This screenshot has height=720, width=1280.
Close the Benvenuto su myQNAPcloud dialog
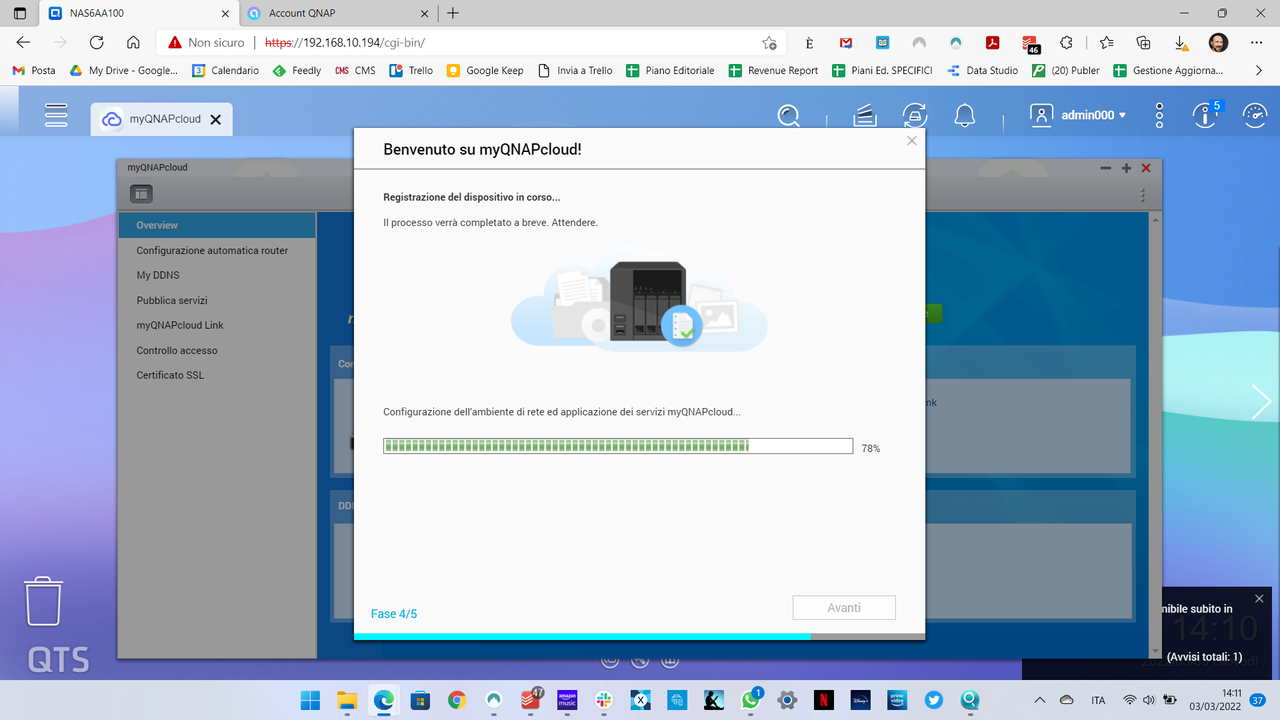[x=911, y=141]
